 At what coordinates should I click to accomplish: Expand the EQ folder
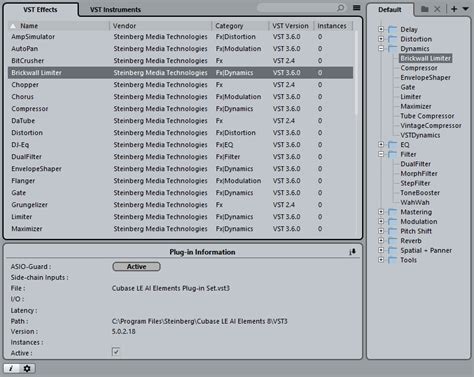tap(381, 144)
